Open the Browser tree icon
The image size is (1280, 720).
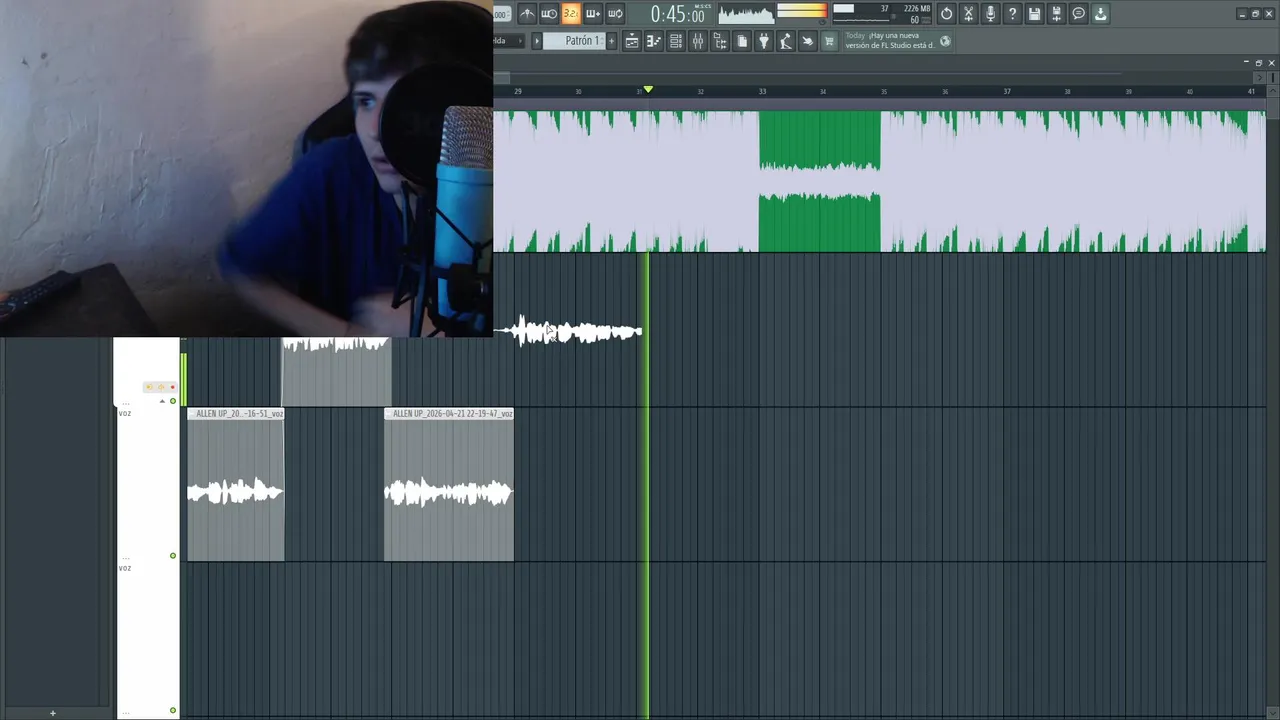pos(720,41)
